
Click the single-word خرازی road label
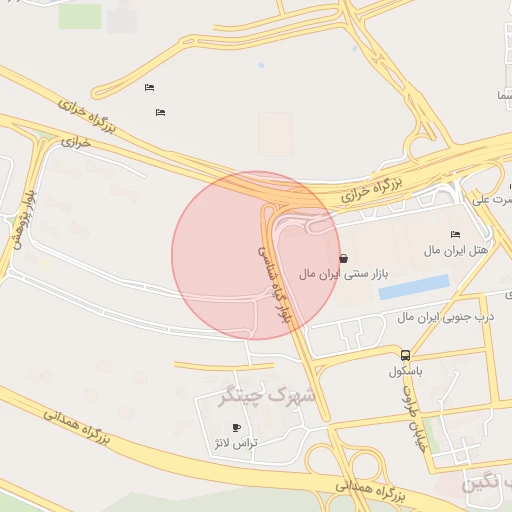(x=76, y=143)
